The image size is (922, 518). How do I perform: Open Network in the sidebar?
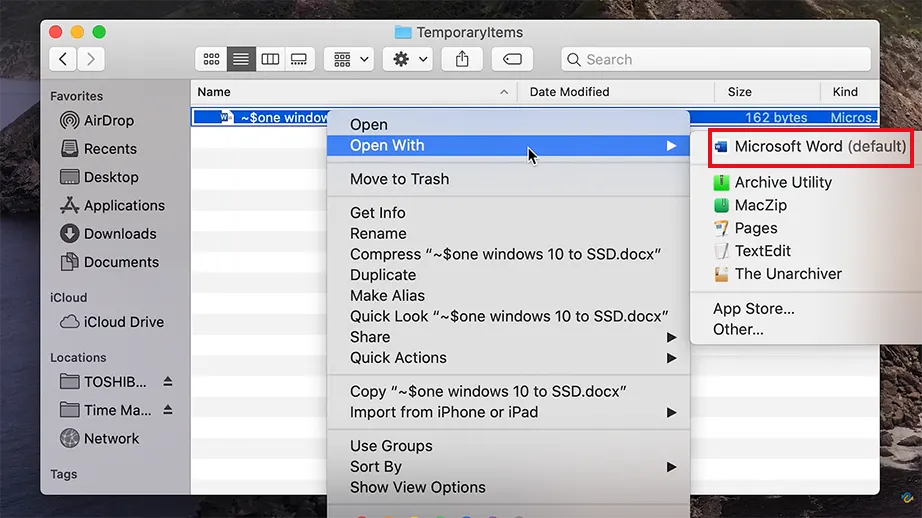[x=99, y=438]
